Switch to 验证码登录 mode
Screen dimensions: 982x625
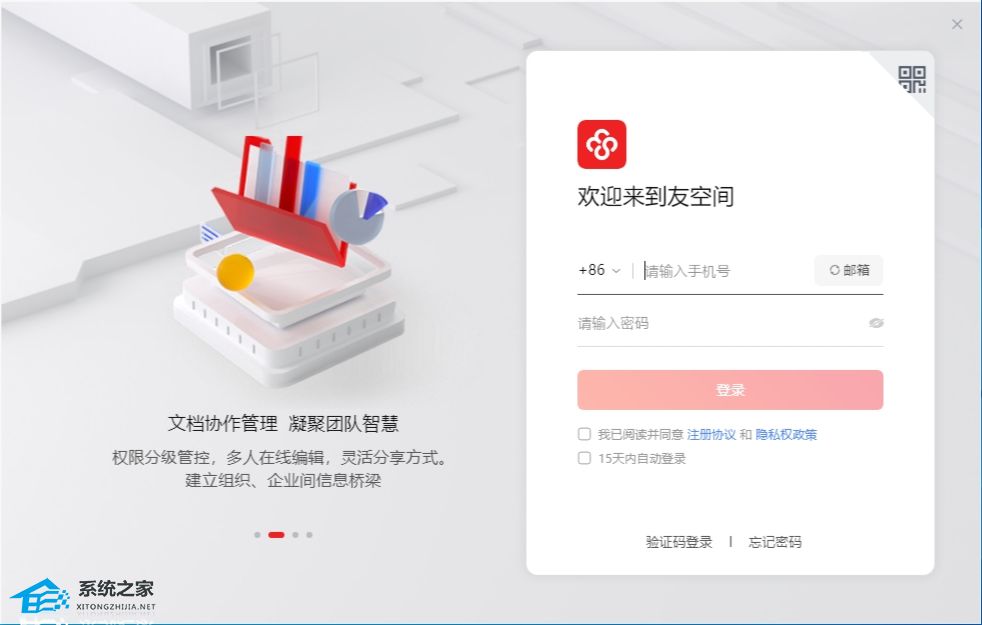(679, 542)
